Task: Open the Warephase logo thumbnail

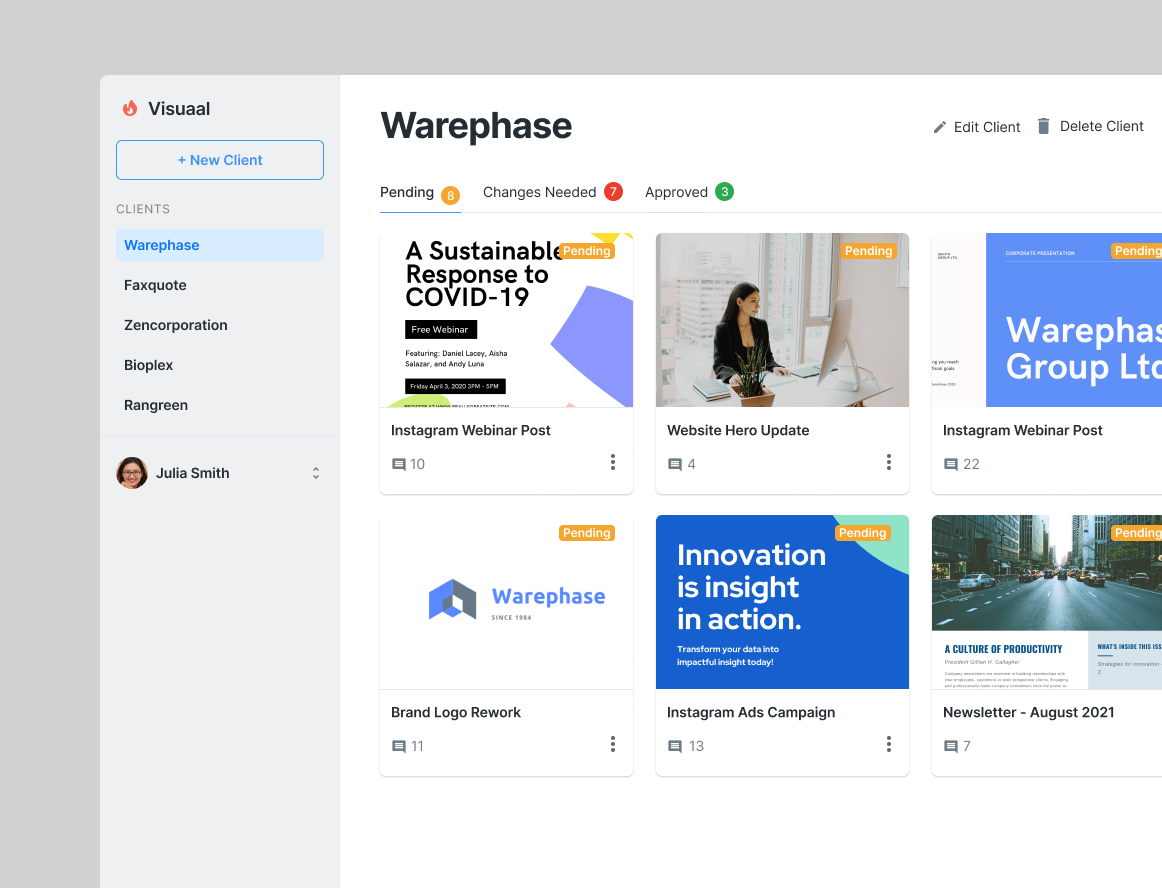Action: (x=506, y=602)
